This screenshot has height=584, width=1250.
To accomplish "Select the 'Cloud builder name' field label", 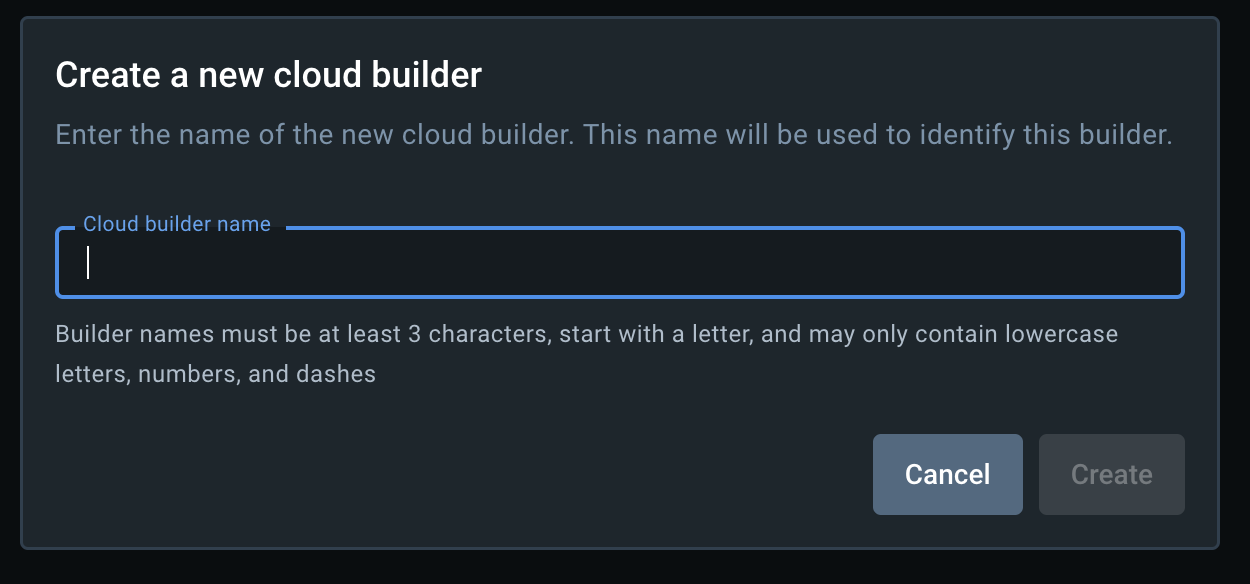I will [176, 224].
